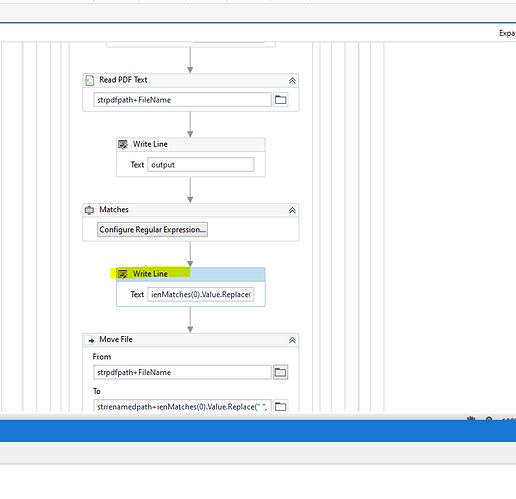The height and width of the screenshot is (499, 516).
Task: Click the Matches activity icon
Action: 89,210
